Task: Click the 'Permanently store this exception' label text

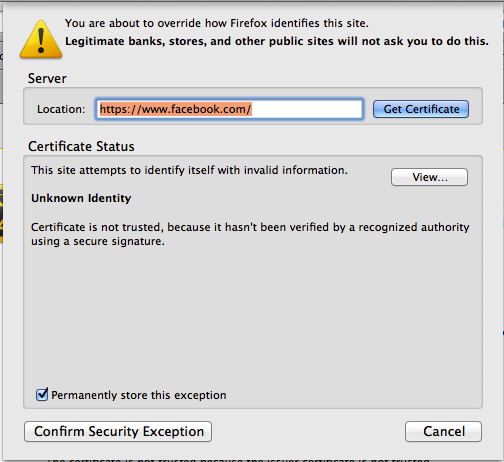Action: click(x=139, y=395)
